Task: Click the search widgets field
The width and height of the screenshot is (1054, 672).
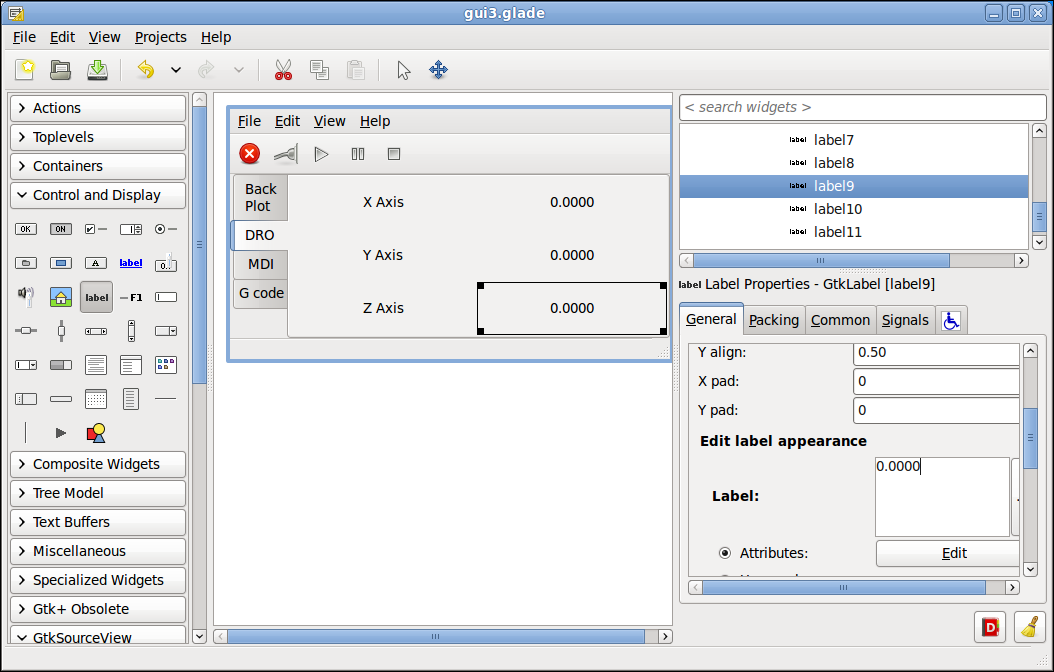Action: (862, 108)
